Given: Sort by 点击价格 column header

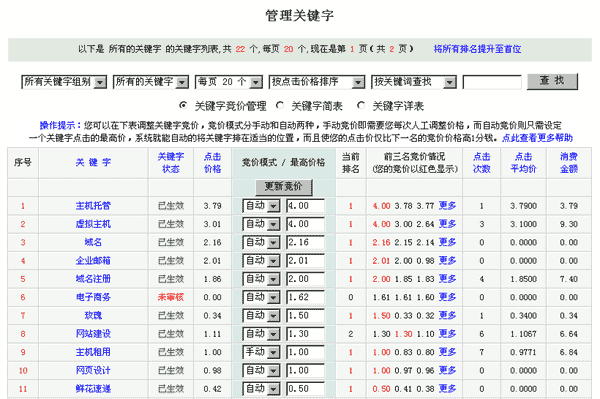Looking at the screenshot, I should (x=212, y=163).
